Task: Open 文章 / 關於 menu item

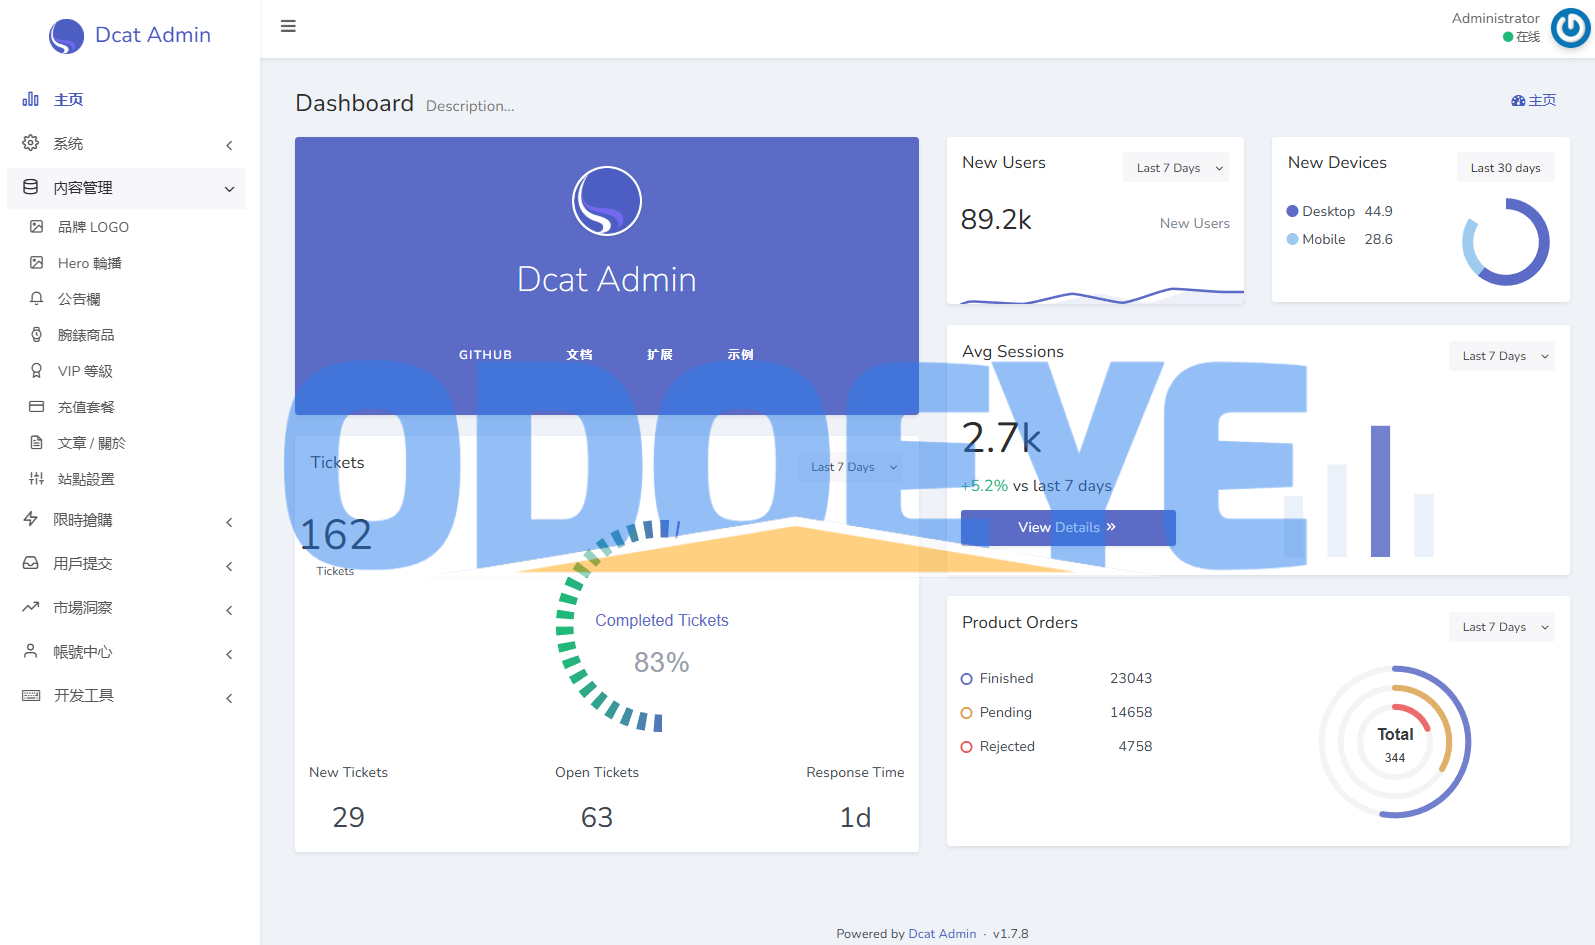Action: 126,443
